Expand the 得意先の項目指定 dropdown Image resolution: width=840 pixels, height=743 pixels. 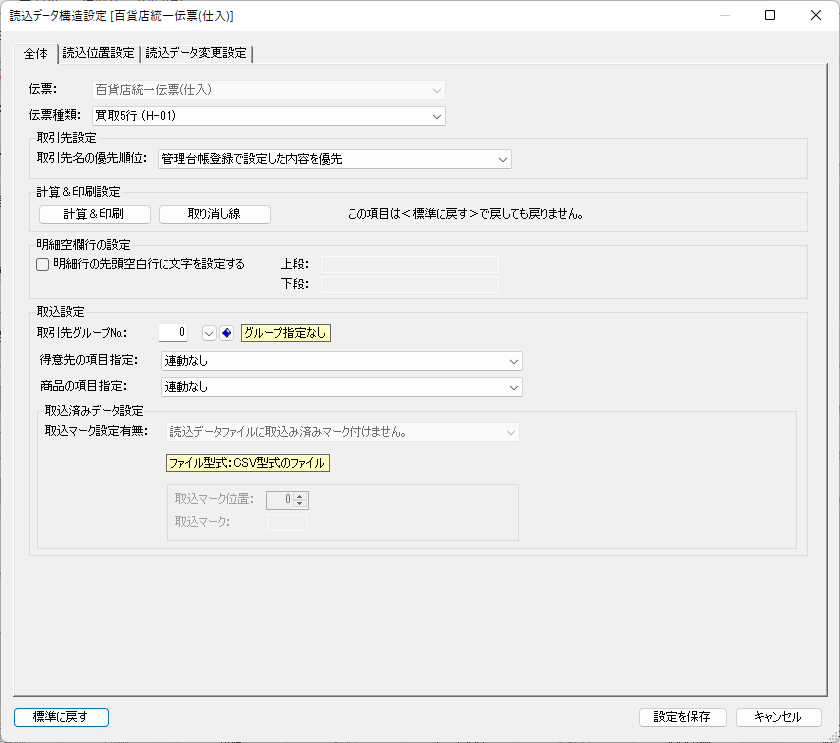tap(342, 361)
